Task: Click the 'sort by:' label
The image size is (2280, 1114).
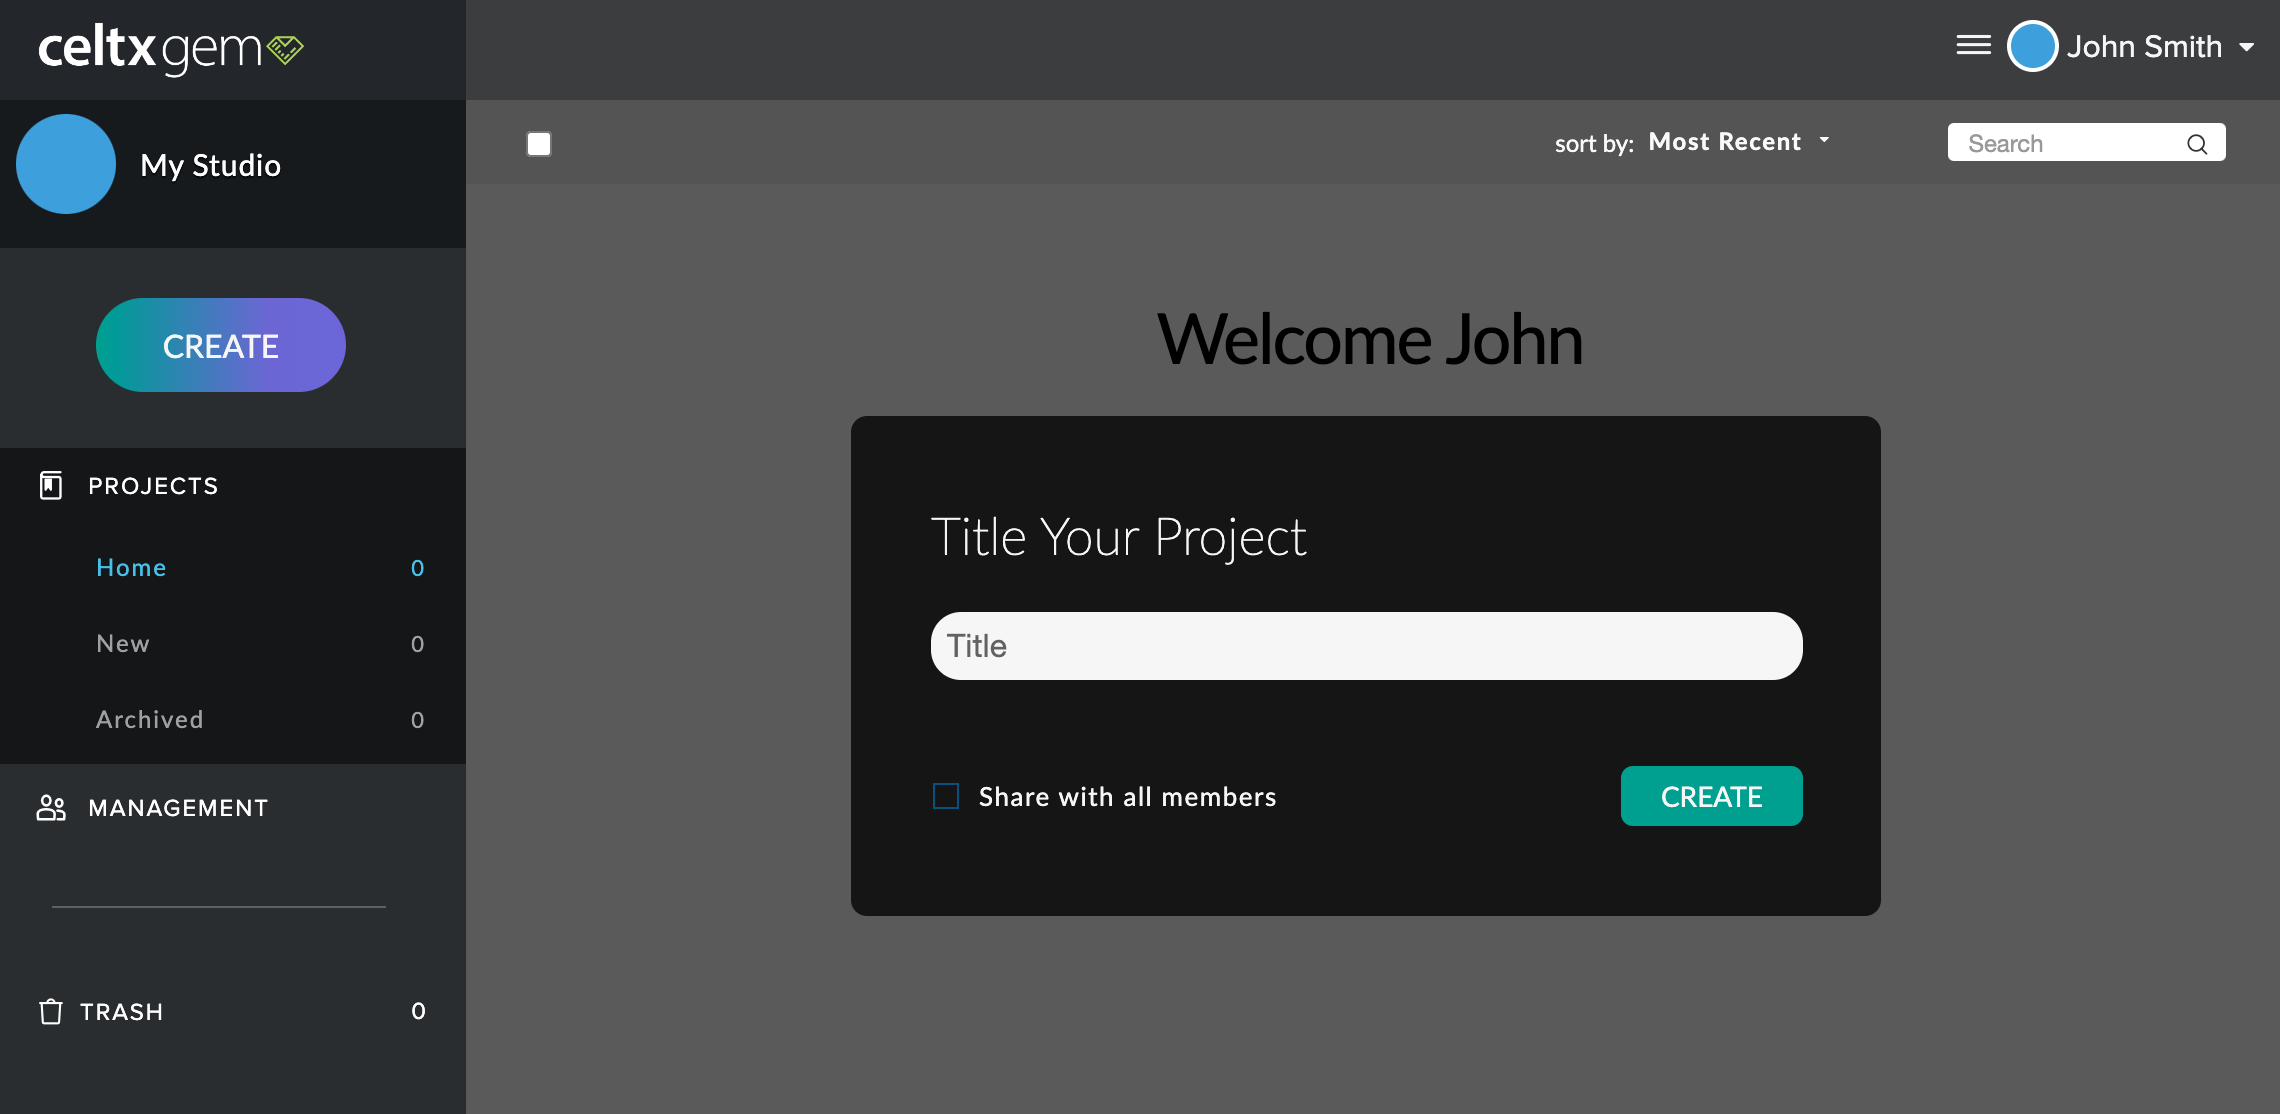Action: (x=1594, y=144)
